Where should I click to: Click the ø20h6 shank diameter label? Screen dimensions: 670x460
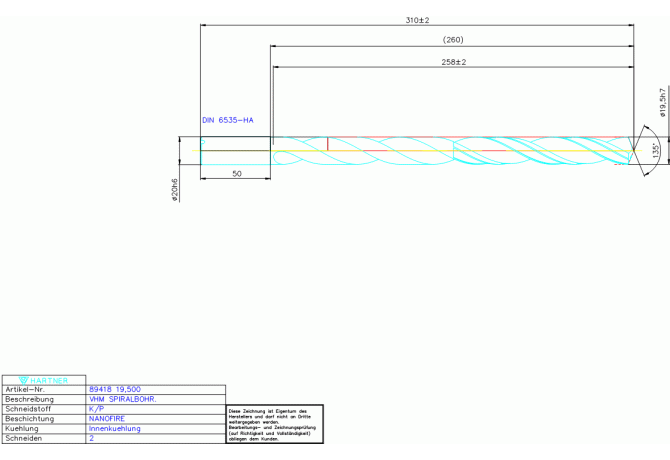175,190
